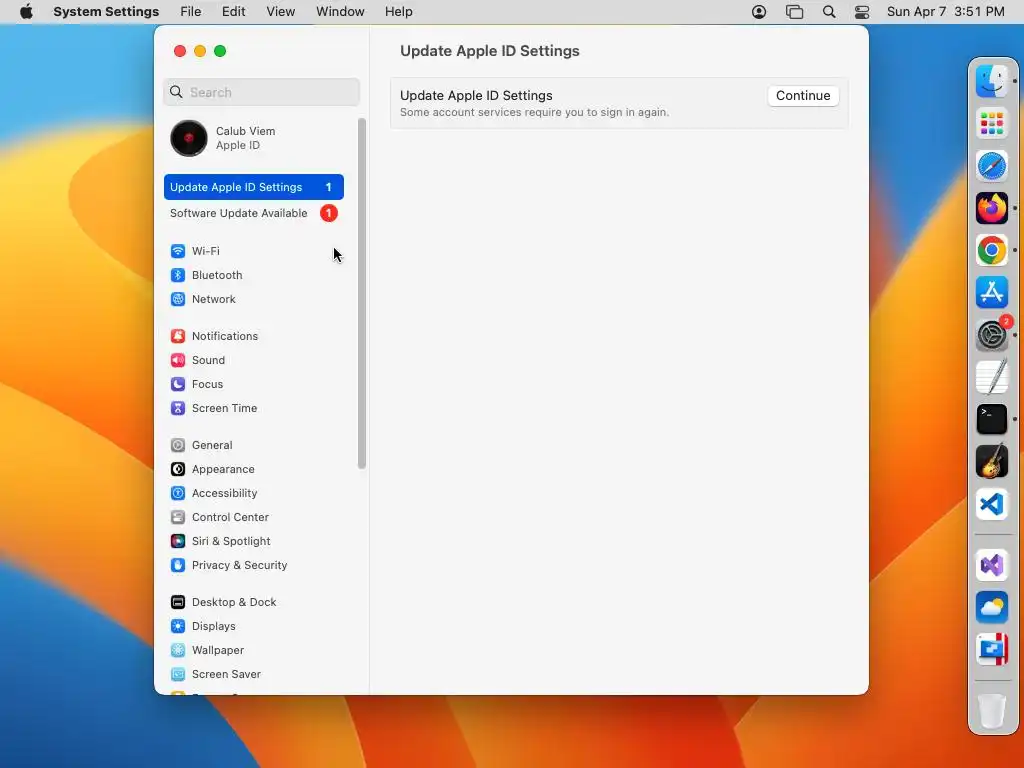Open General gear icon
Screen dimensions: 1024x768
click(178, 445)
